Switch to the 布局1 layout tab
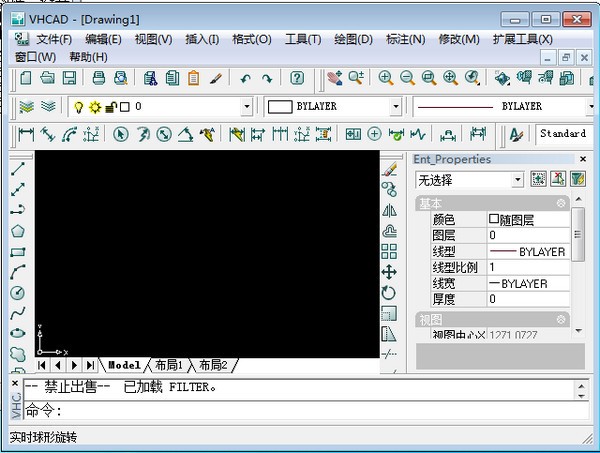 point(168,365)
